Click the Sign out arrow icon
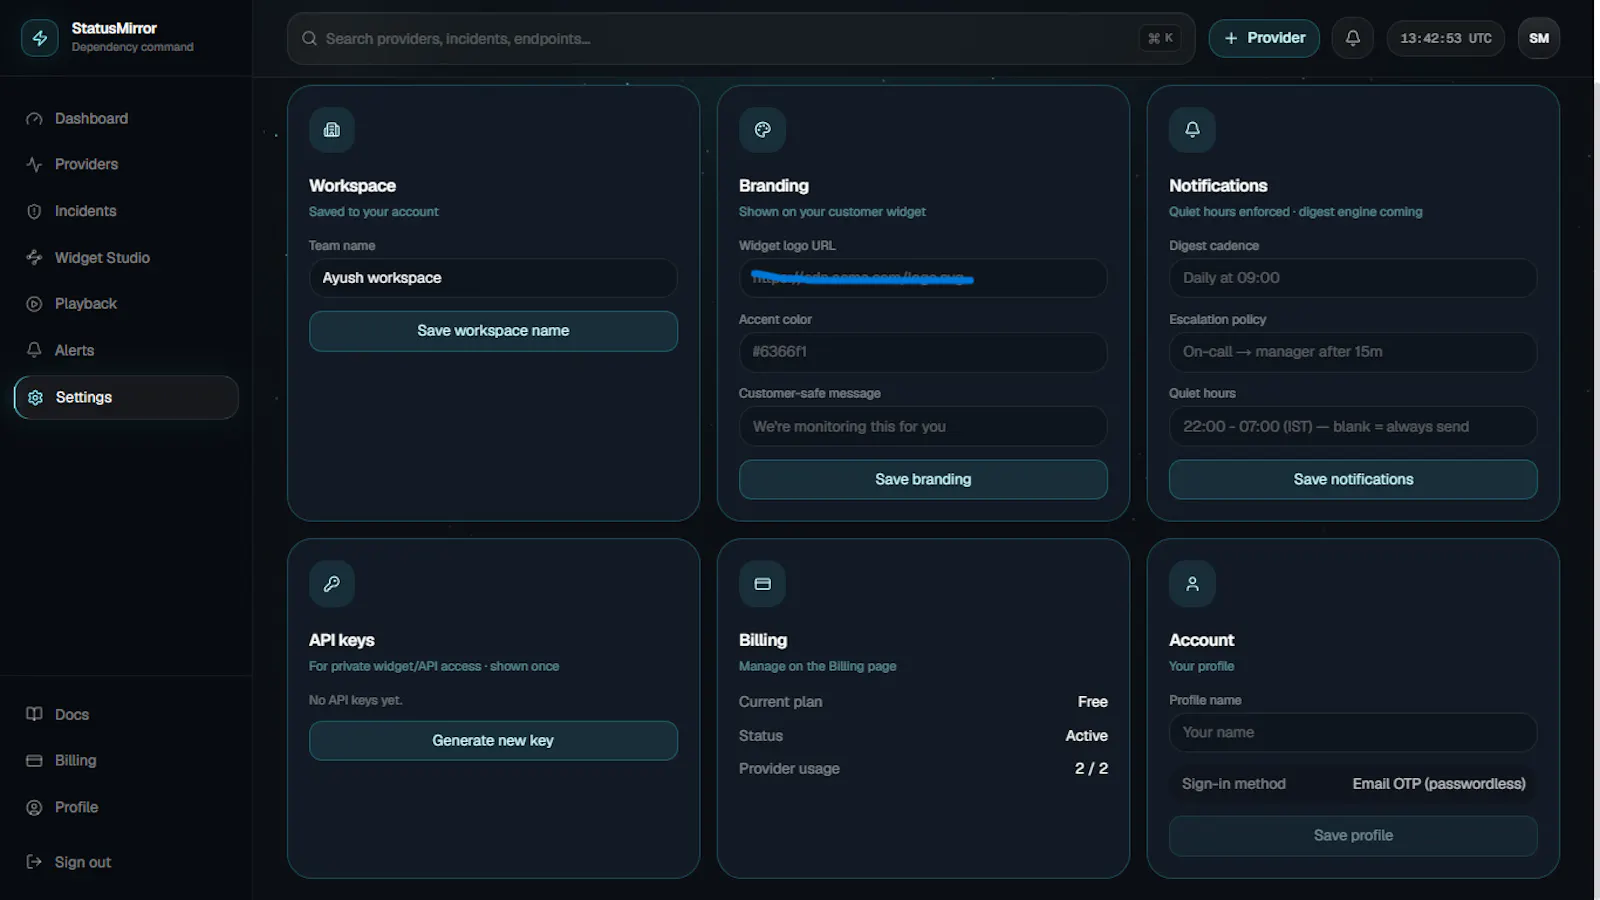1600x900 pixels. (34, 862)
